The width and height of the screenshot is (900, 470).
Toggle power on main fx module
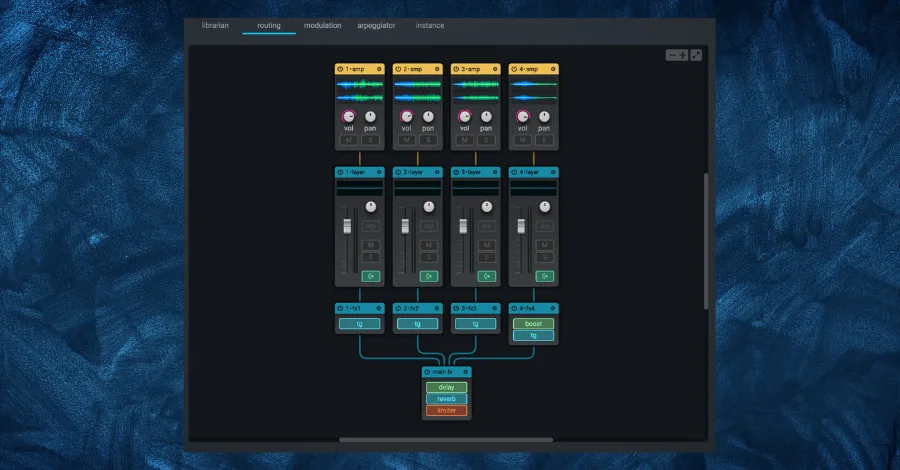(x=427, y=372)
